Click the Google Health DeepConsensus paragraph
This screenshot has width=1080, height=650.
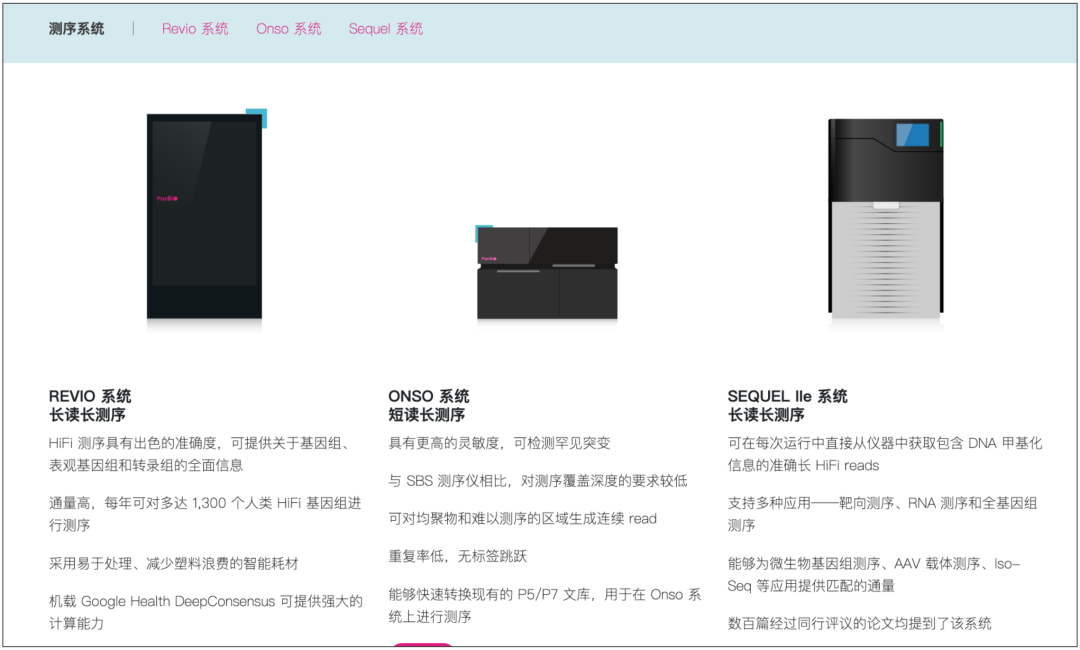[x=205, y=612]
